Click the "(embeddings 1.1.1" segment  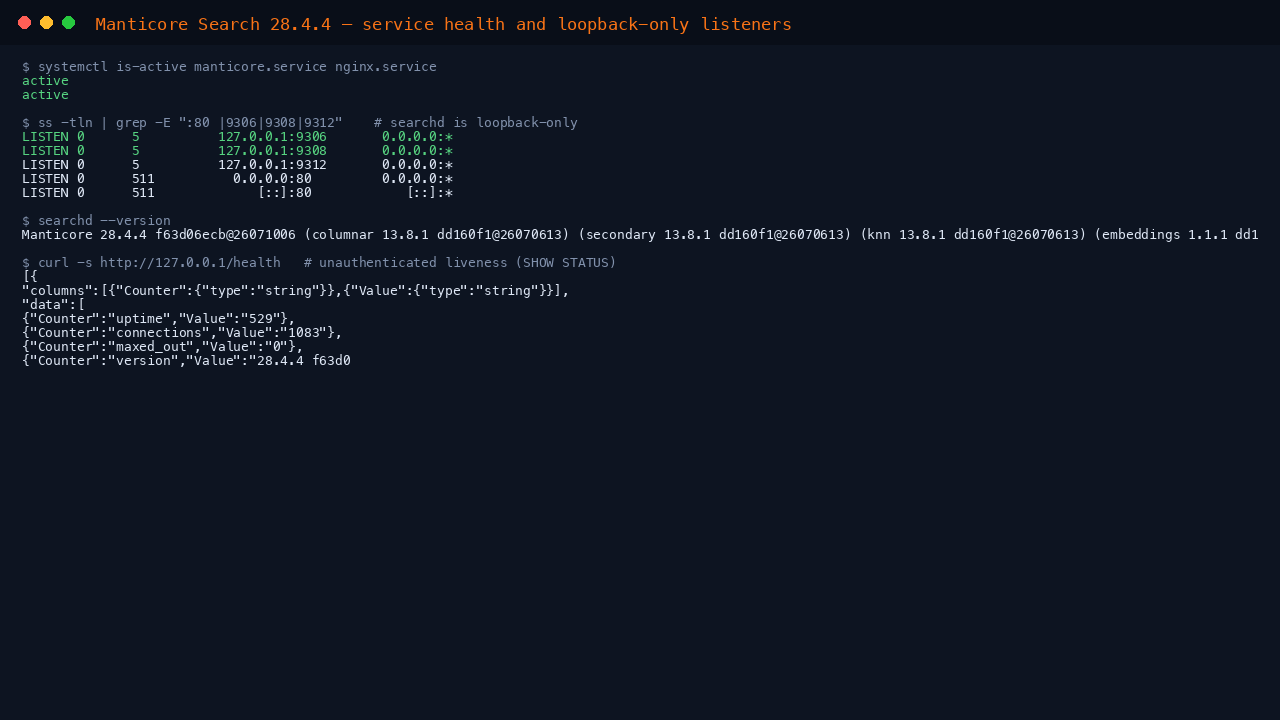click(x=1160, y=235)
